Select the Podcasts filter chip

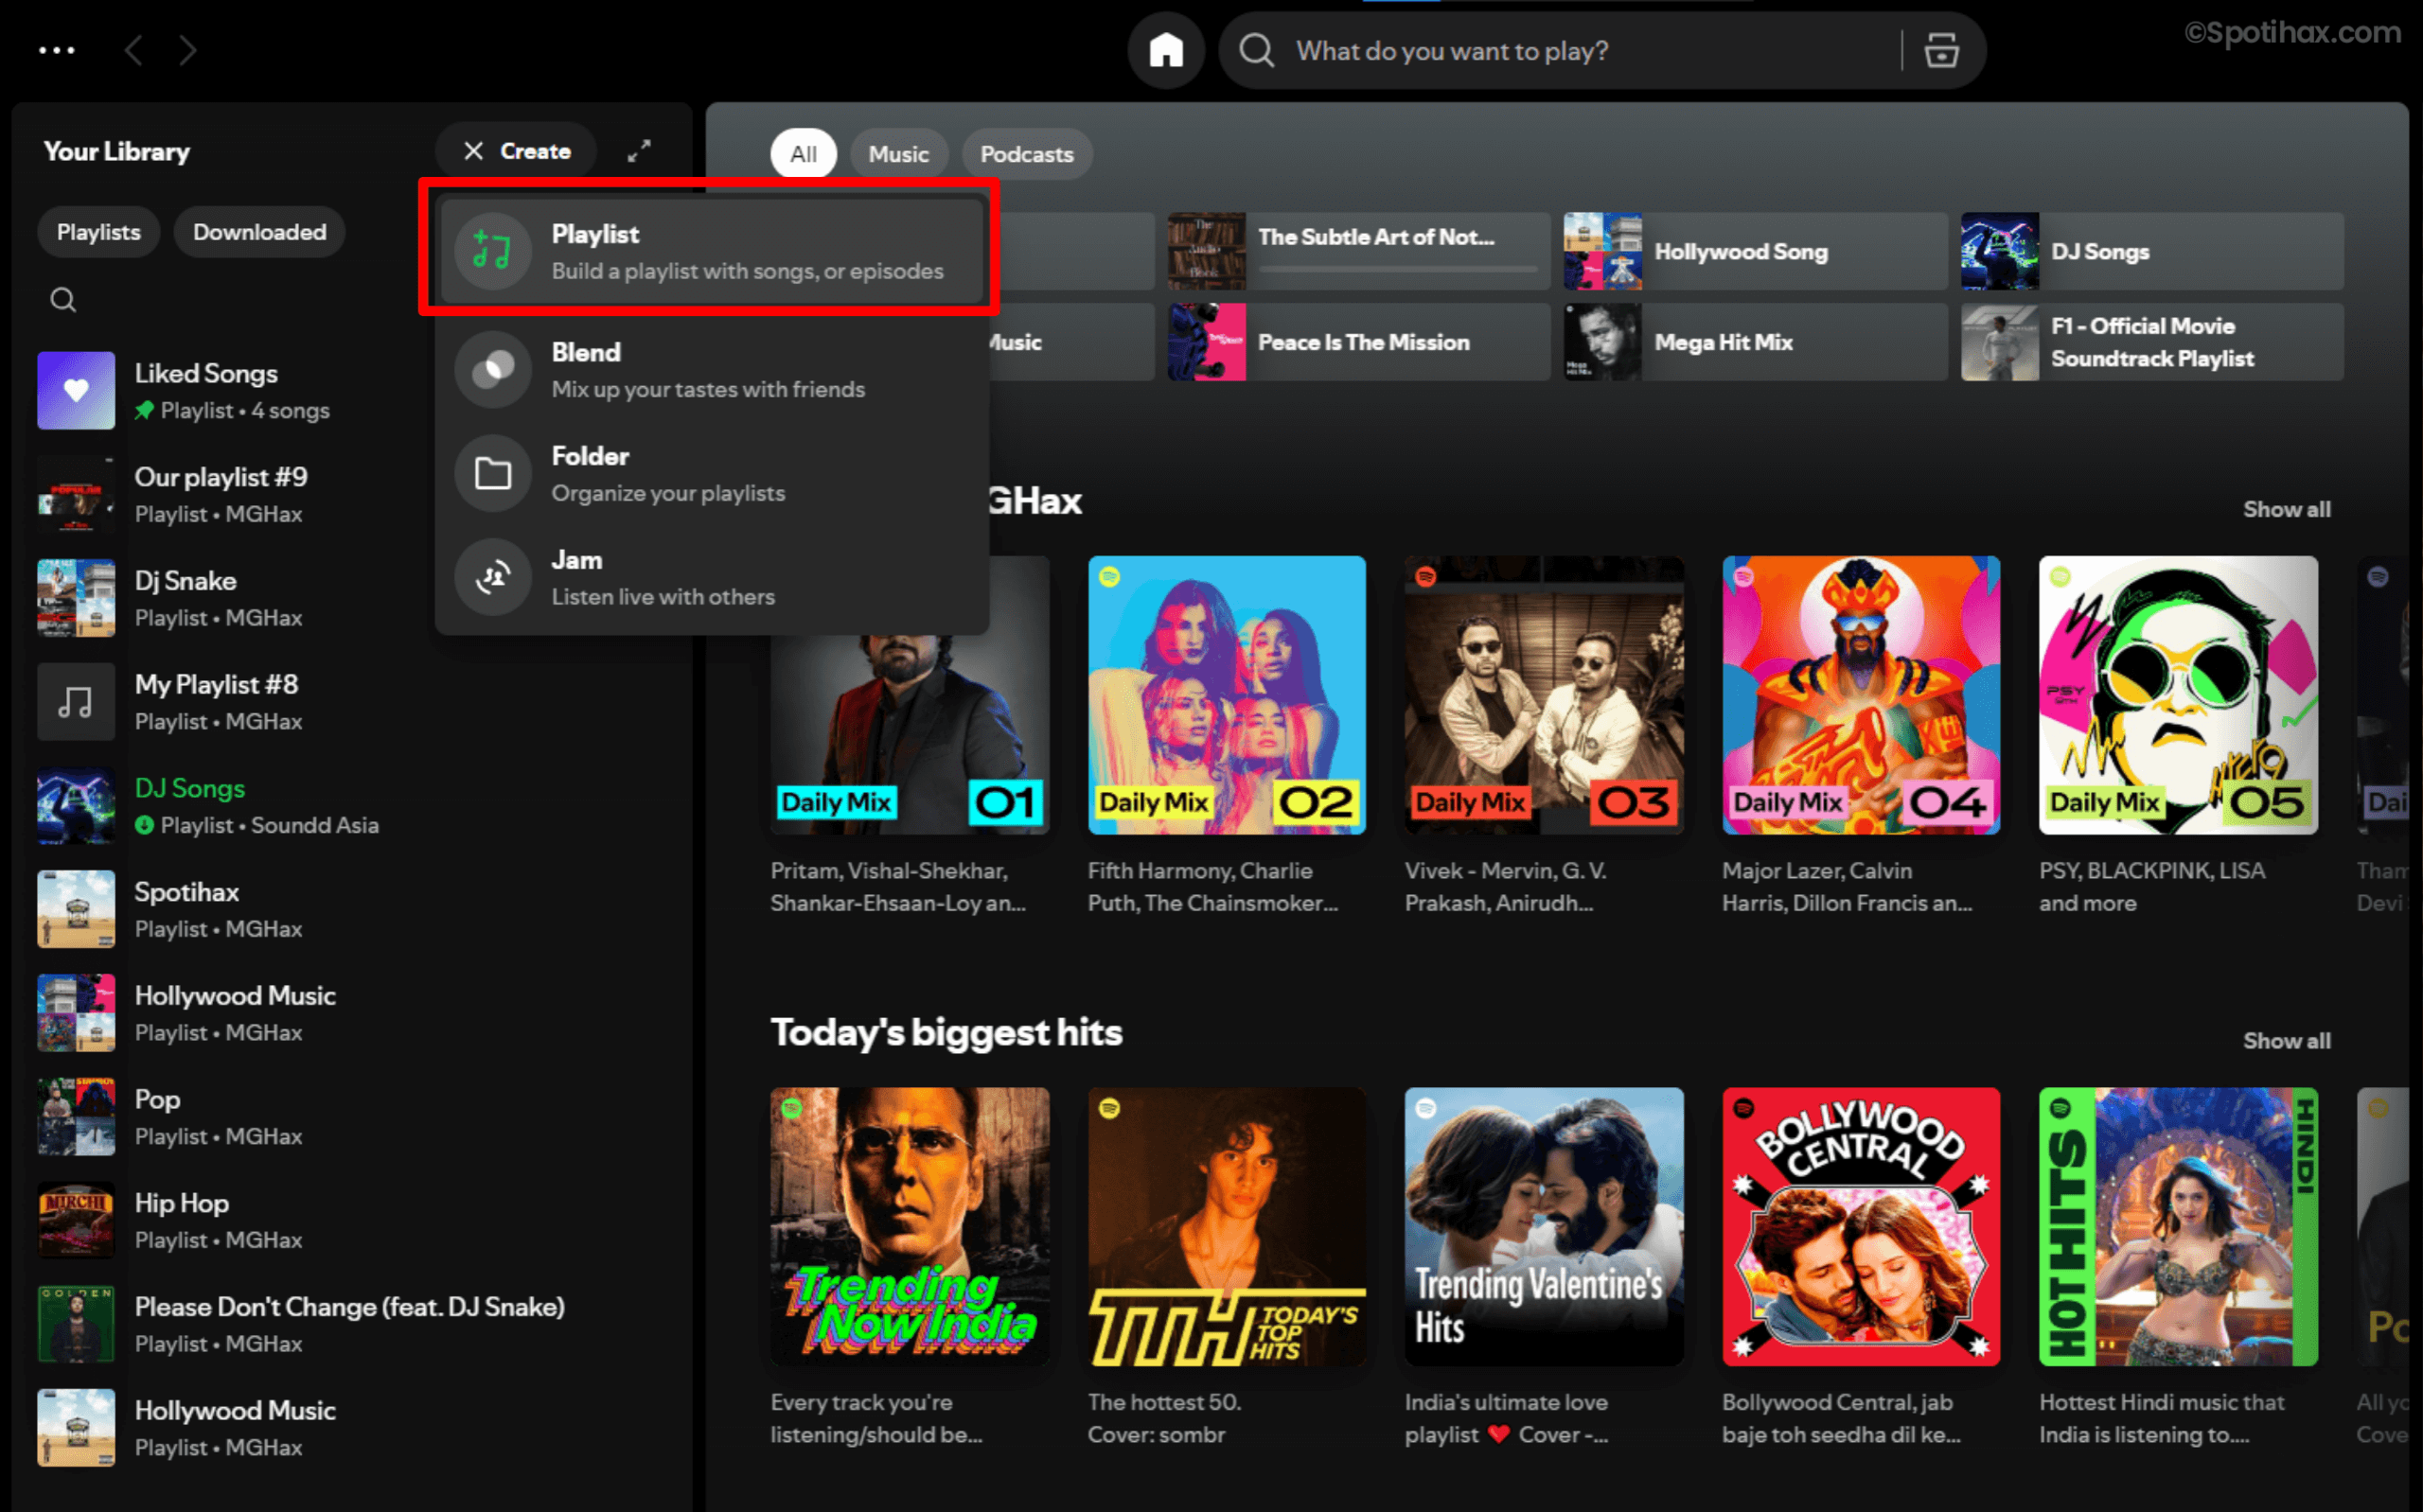click(1026, 154)
